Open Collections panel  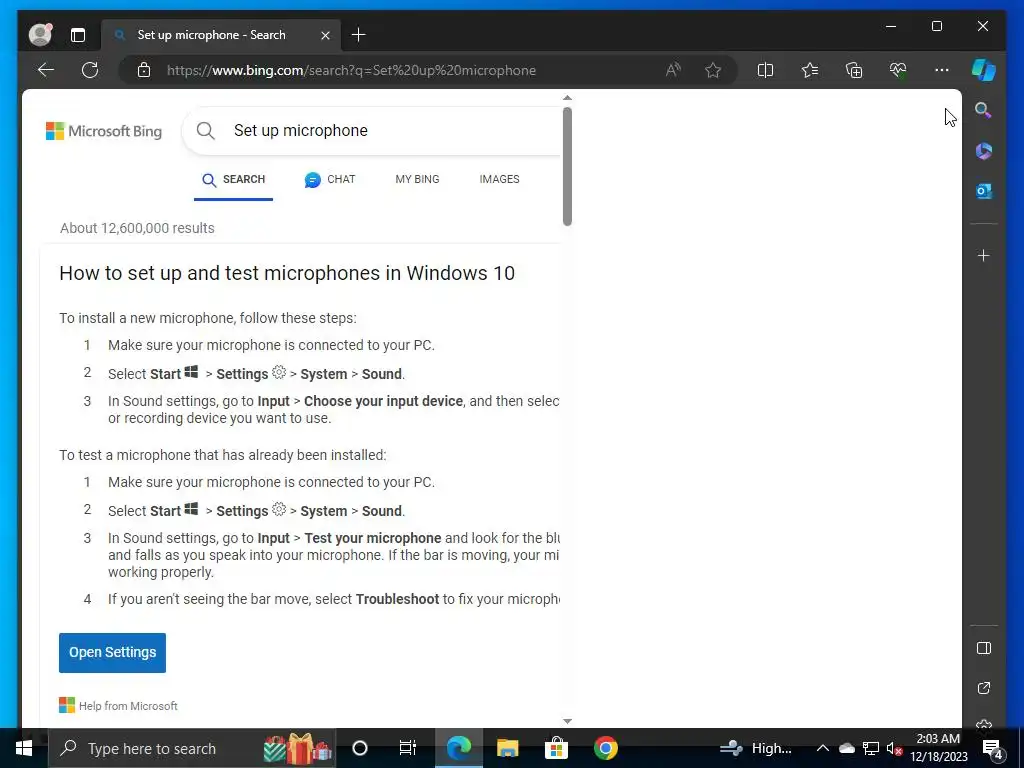coord(854,70)
